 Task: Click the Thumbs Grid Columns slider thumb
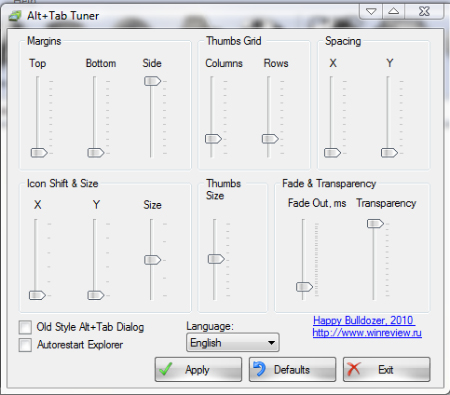[x=213, y=139]
